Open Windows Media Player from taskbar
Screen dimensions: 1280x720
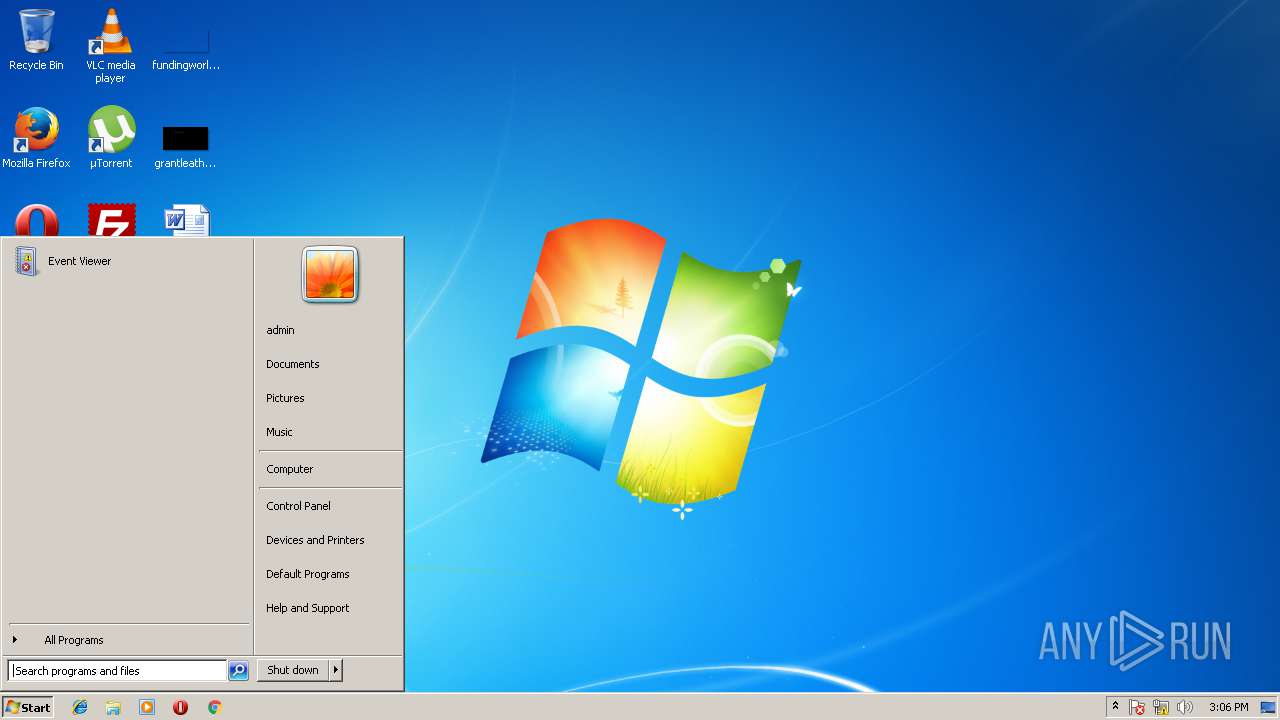click(x=147, y=707)
